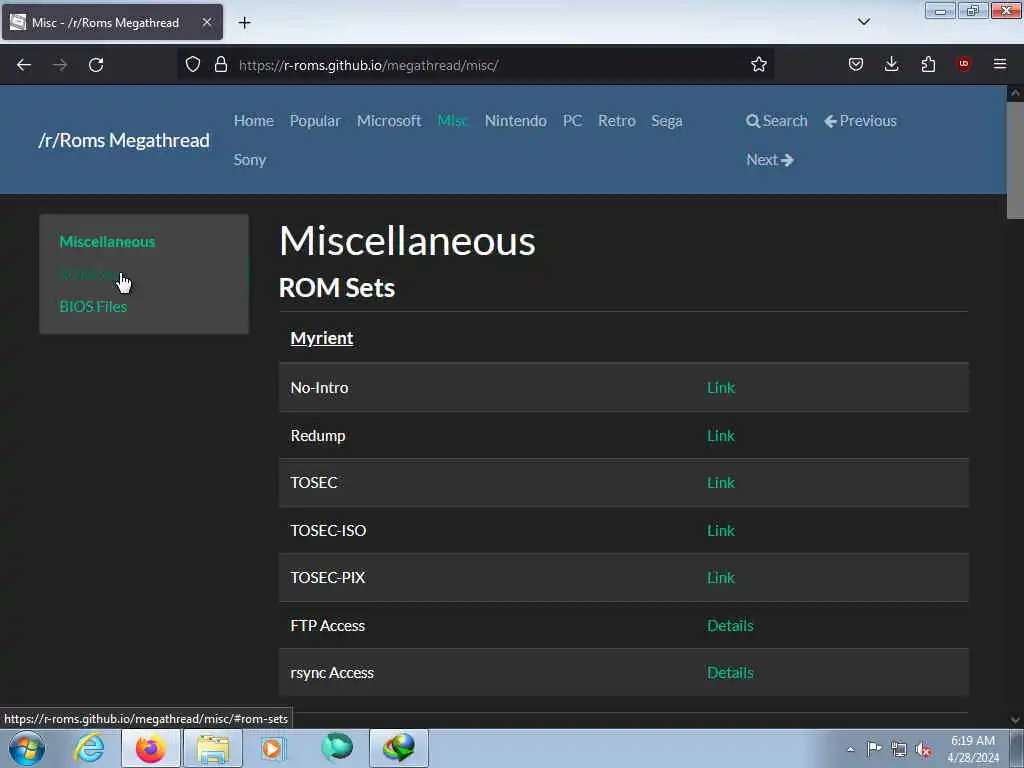Image resolution: width=1024 pixels, height=768 pixels.
Task: Open the Sega nav item
Action: (x=666, y=121)
